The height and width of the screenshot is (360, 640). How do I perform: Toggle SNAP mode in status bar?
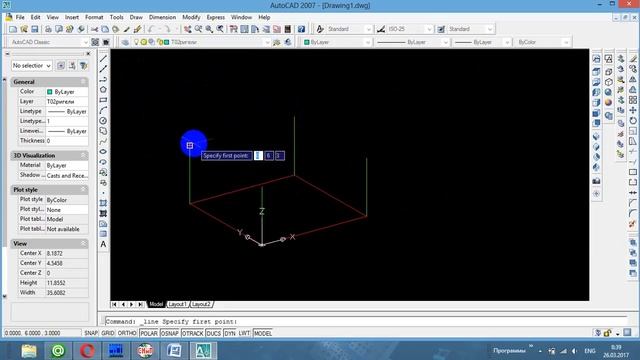click(91, 333)
